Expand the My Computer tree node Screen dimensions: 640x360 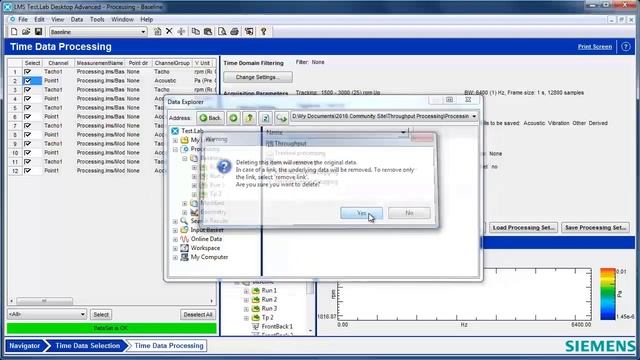coord(176,258)
